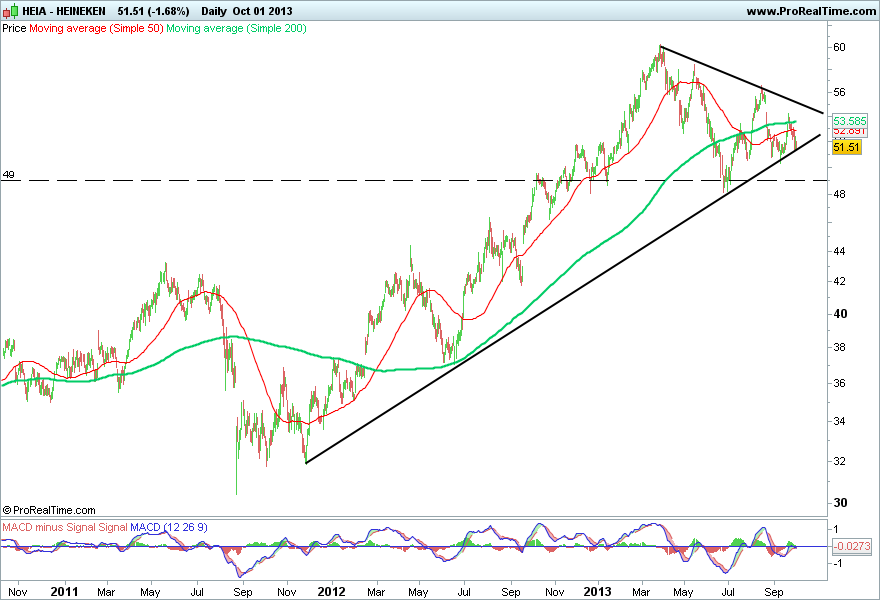Click the 36 price axis label
Viewport: 880px width, 600px height.
pyautogui.click(x=839, y=383)
